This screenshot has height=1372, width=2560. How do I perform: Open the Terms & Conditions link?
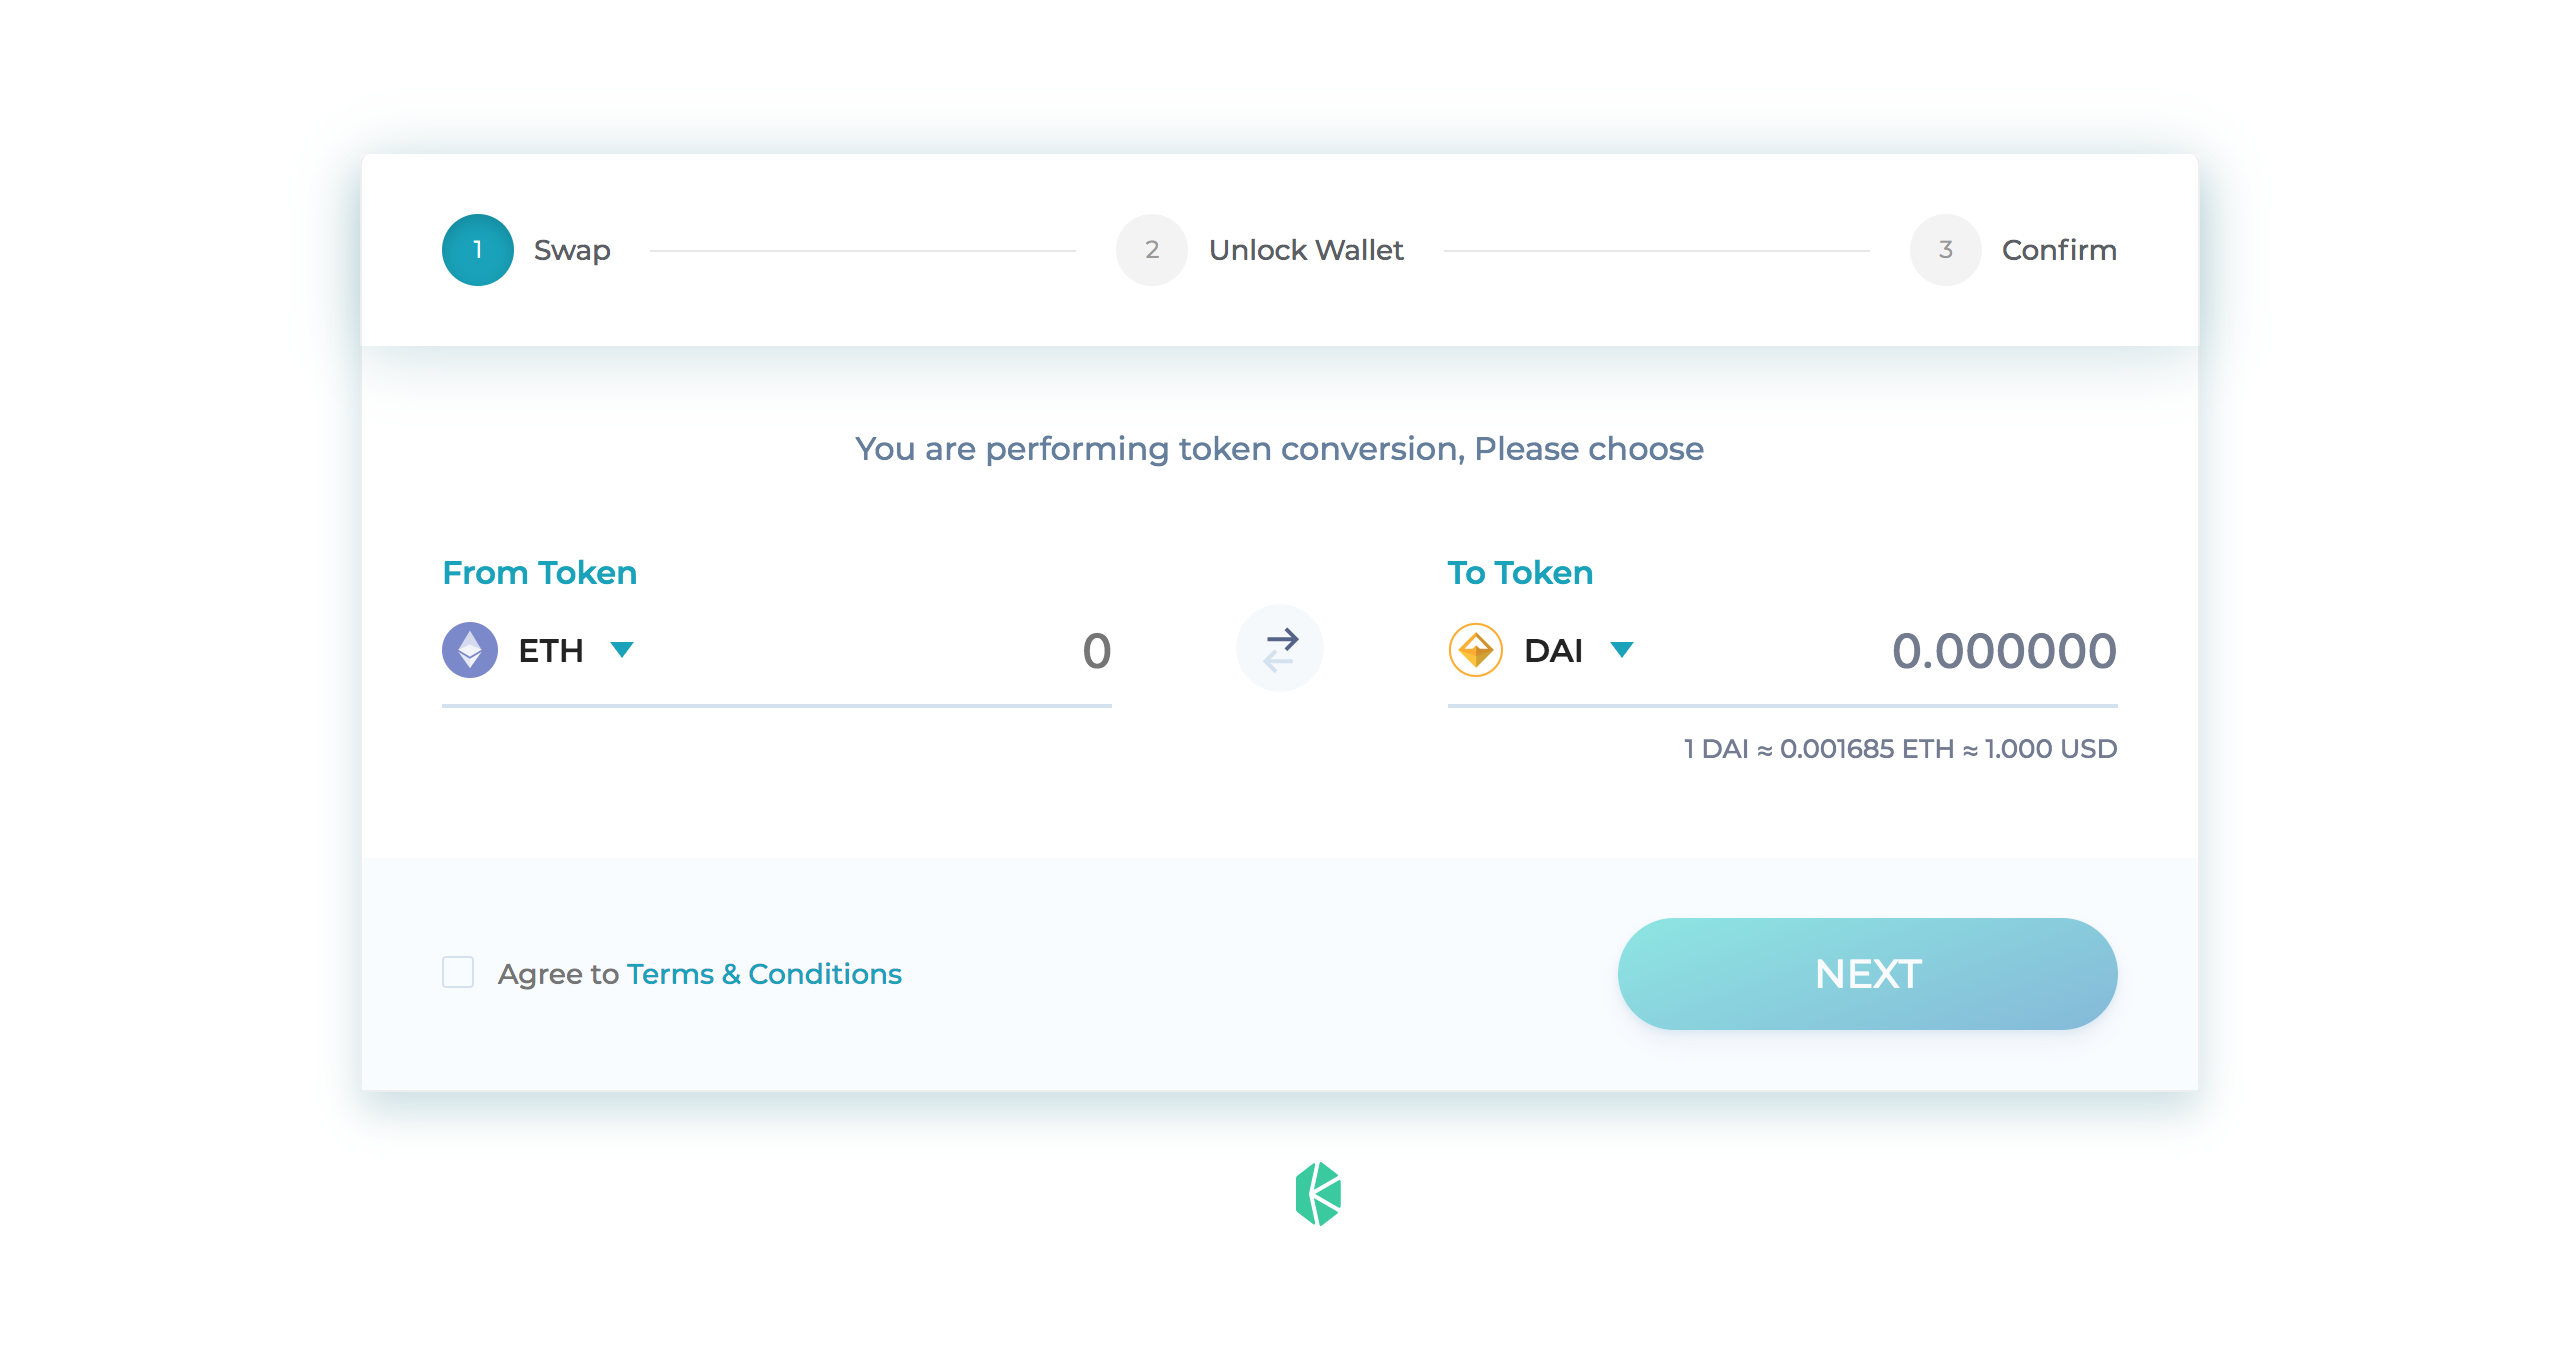pos(764,974)
